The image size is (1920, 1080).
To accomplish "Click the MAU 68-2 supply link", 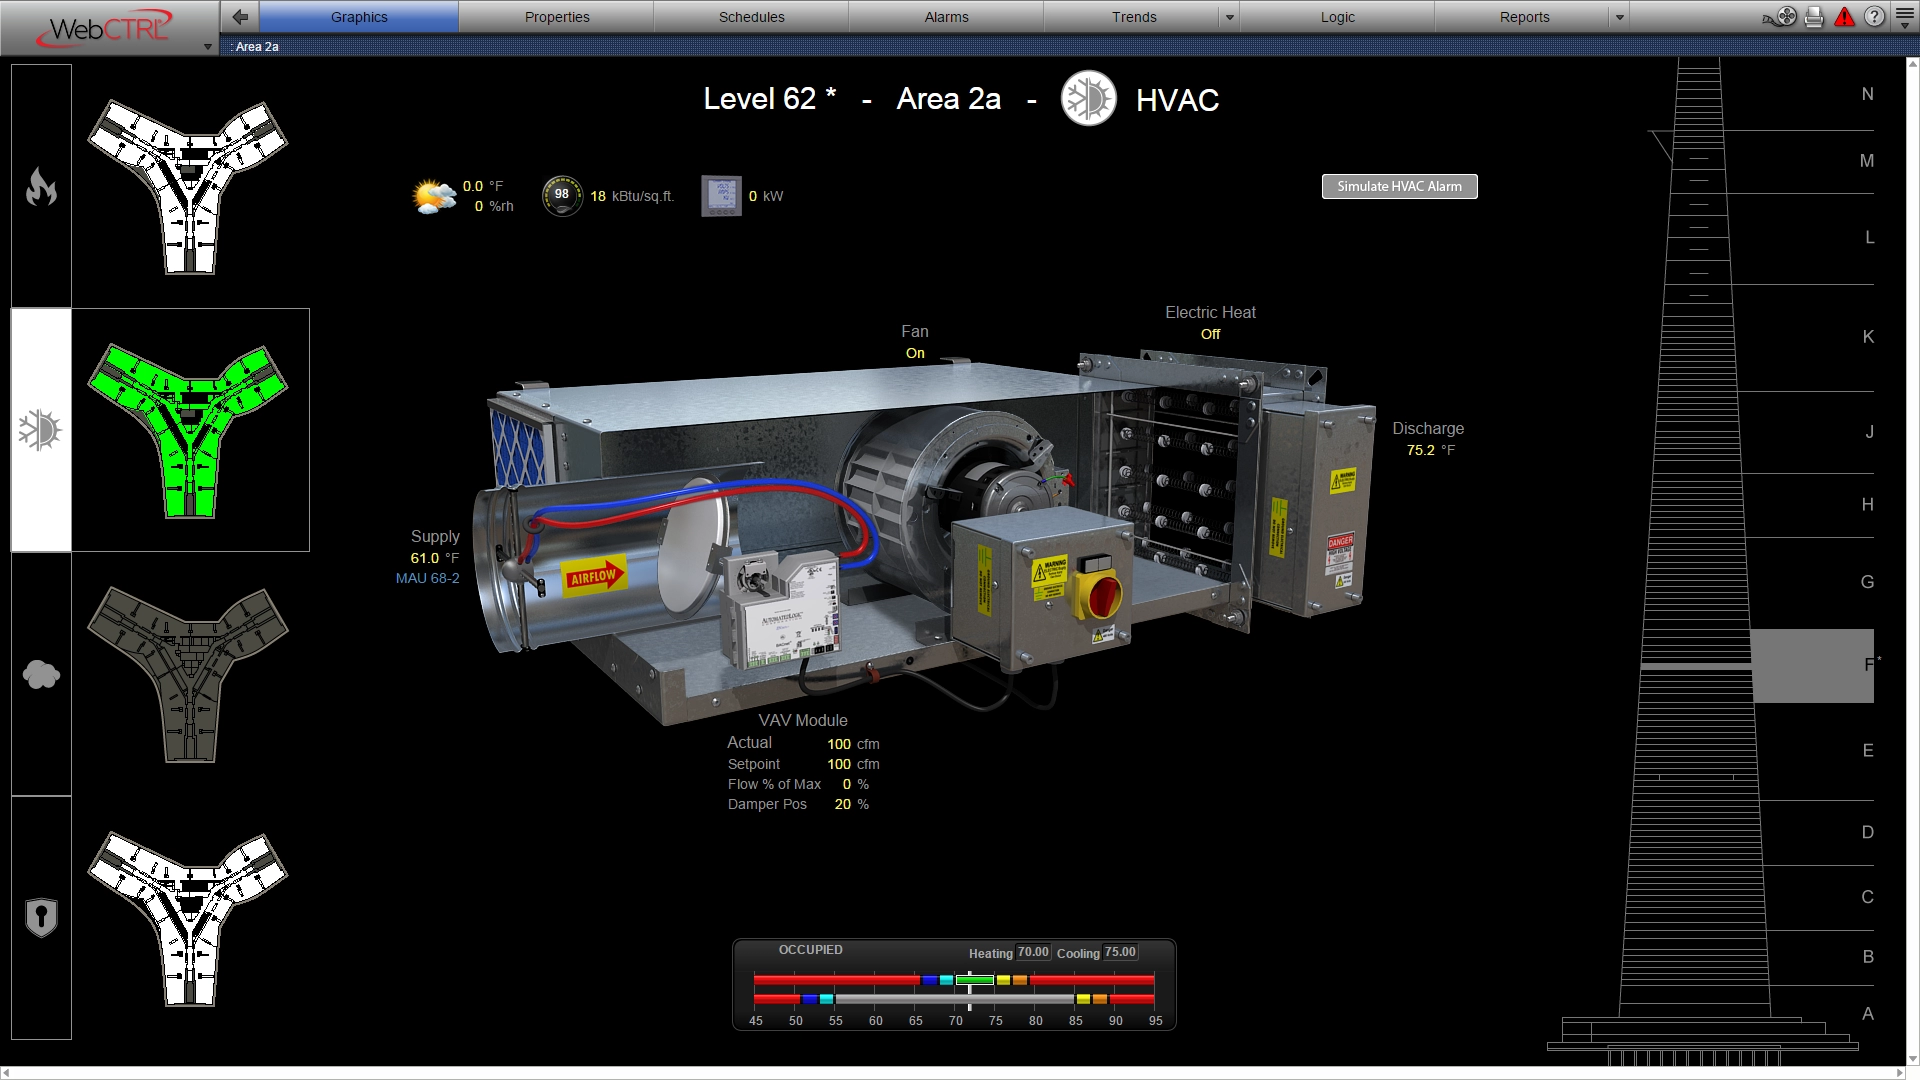I will 427,578.
